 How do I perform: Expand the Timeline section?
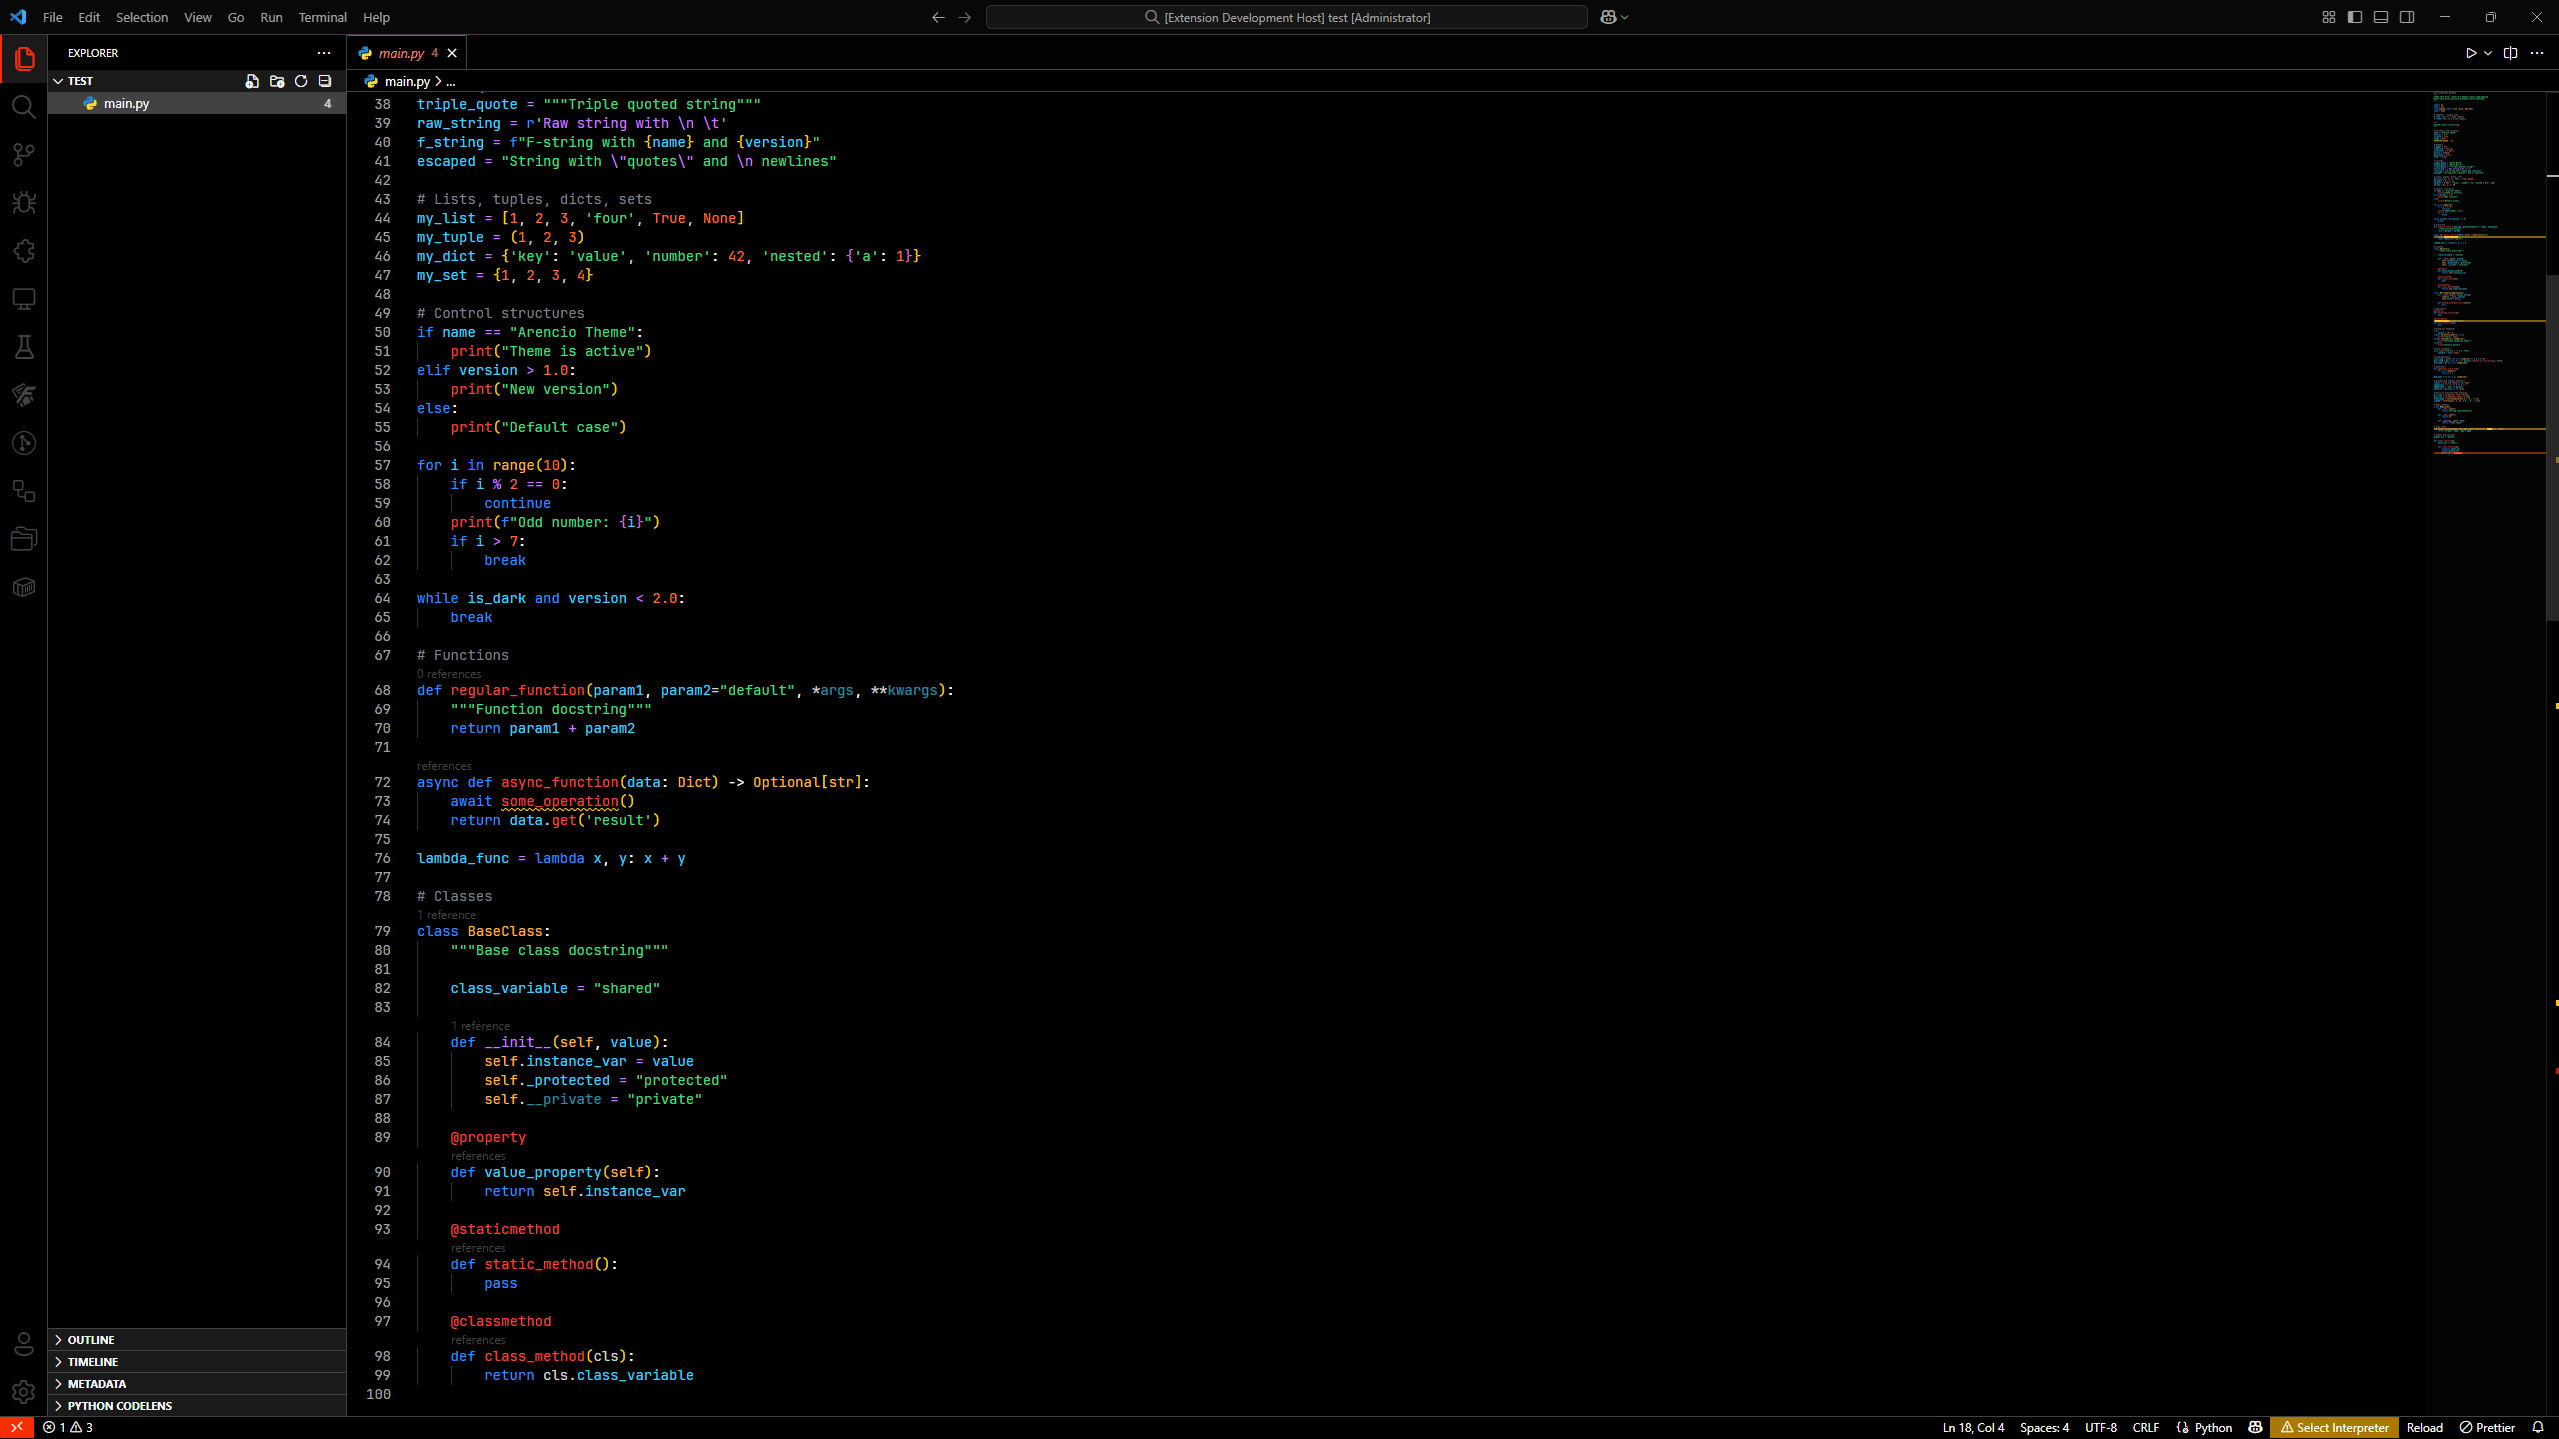(x=93, y=1362)
